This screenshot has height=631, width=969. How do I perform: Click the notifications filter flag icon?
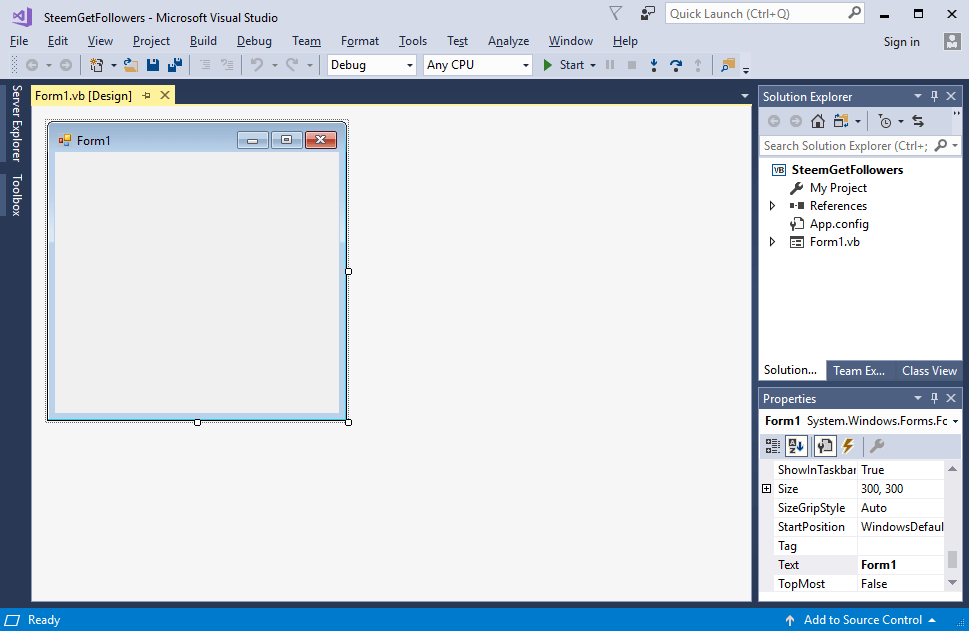[x=616, y=13]
